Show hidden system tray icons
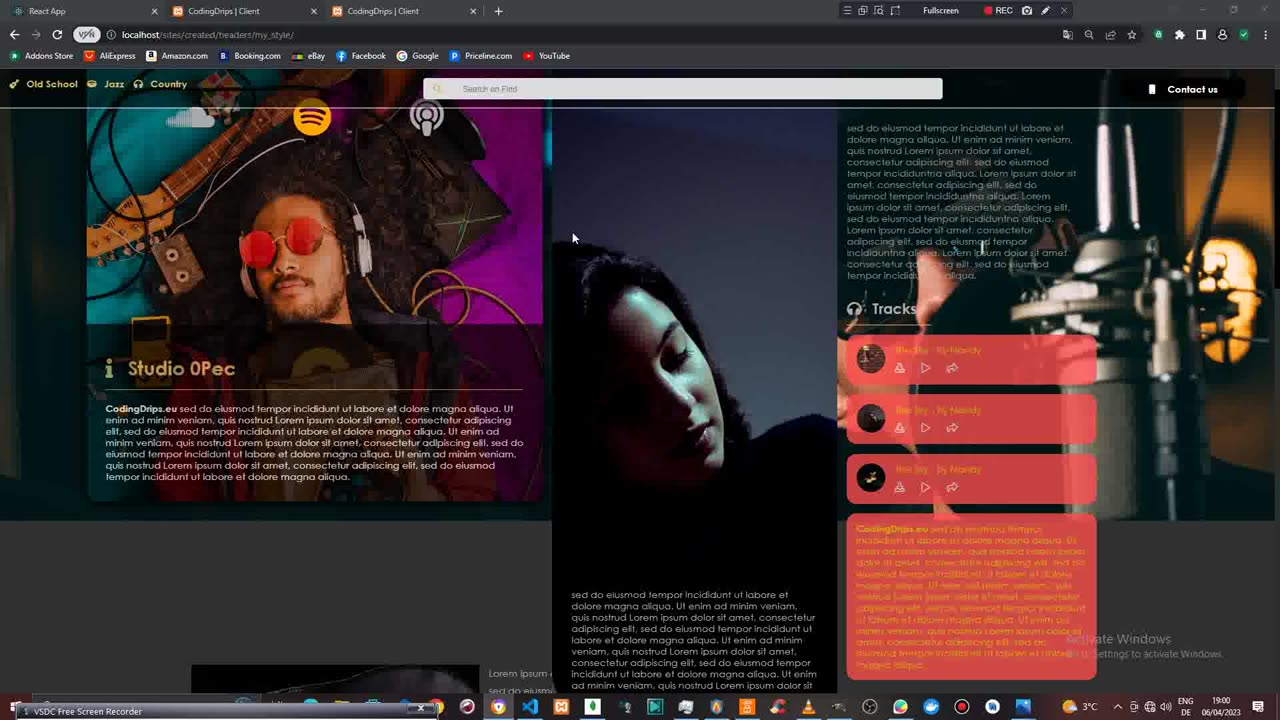This screenshot has width=1280, height=720. pyautogui.click(x=1117, y=707)
